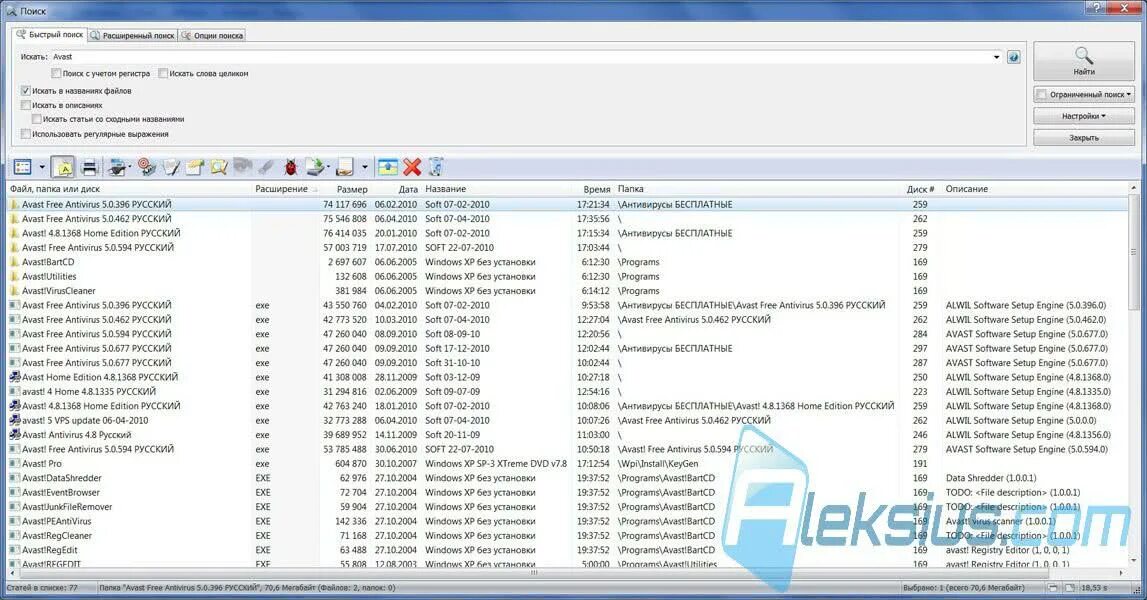Screen dimensions: 1147x600
Task: Toggle the highlighted folder 'A' toolbar icon
Action: [x=64, y=168]
